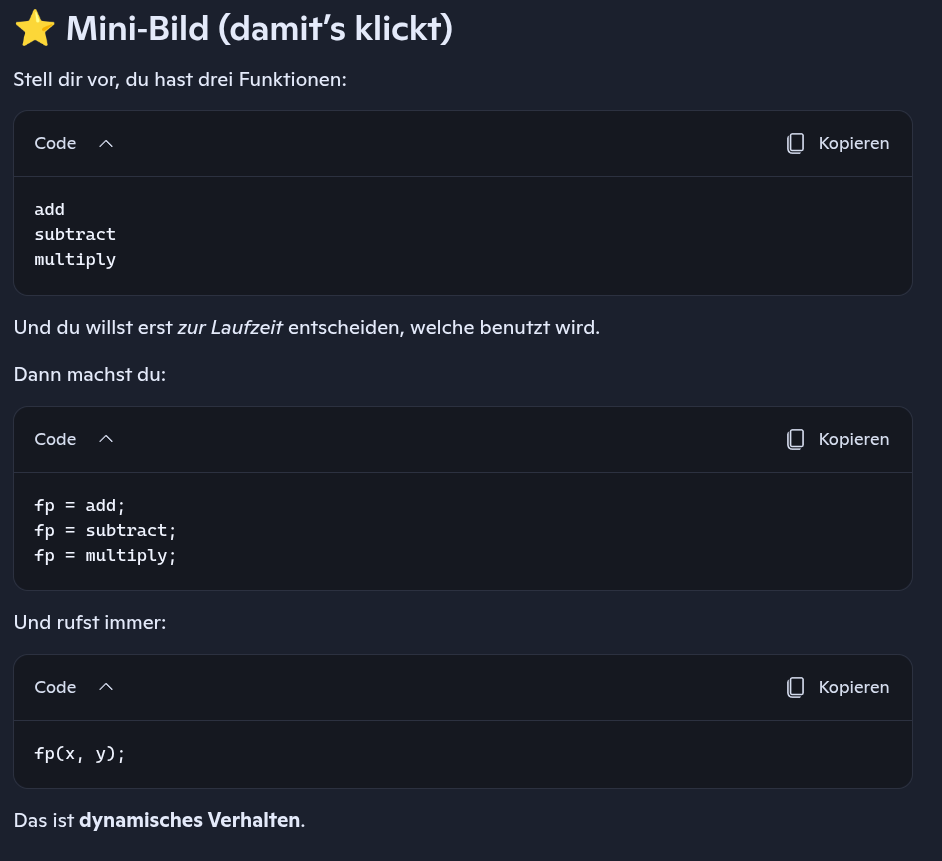
Task: Click the italic 'zur Laufzeit' text
Action: point(230,327)
